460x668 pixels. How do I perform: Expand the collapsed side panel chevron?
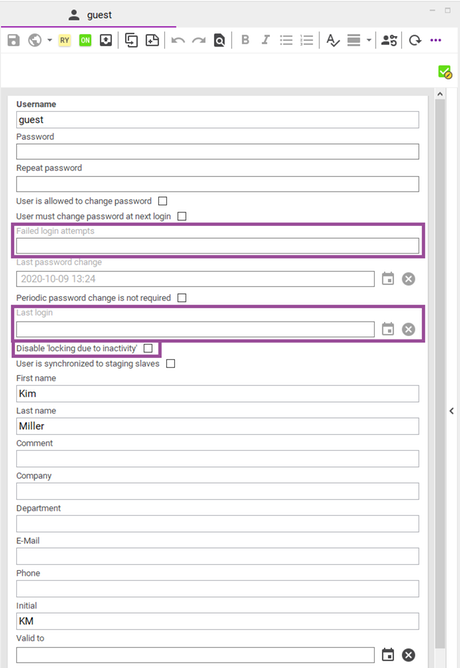(x=451, y=411)
